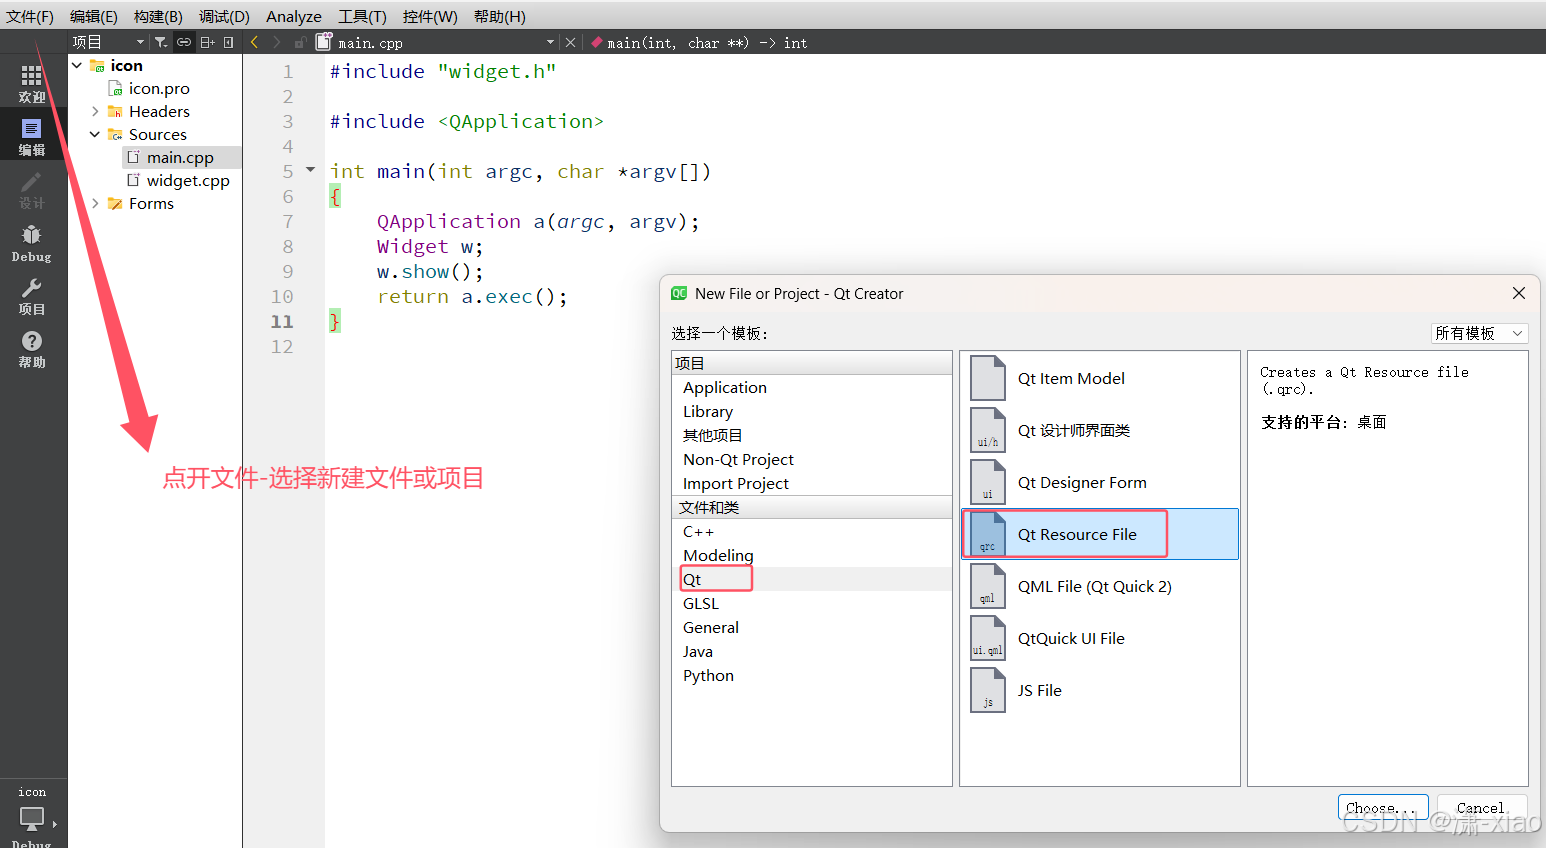Open the kit selector monitor icon
This screenshot has height=848, width=1546.
click(x=32, y=818)
